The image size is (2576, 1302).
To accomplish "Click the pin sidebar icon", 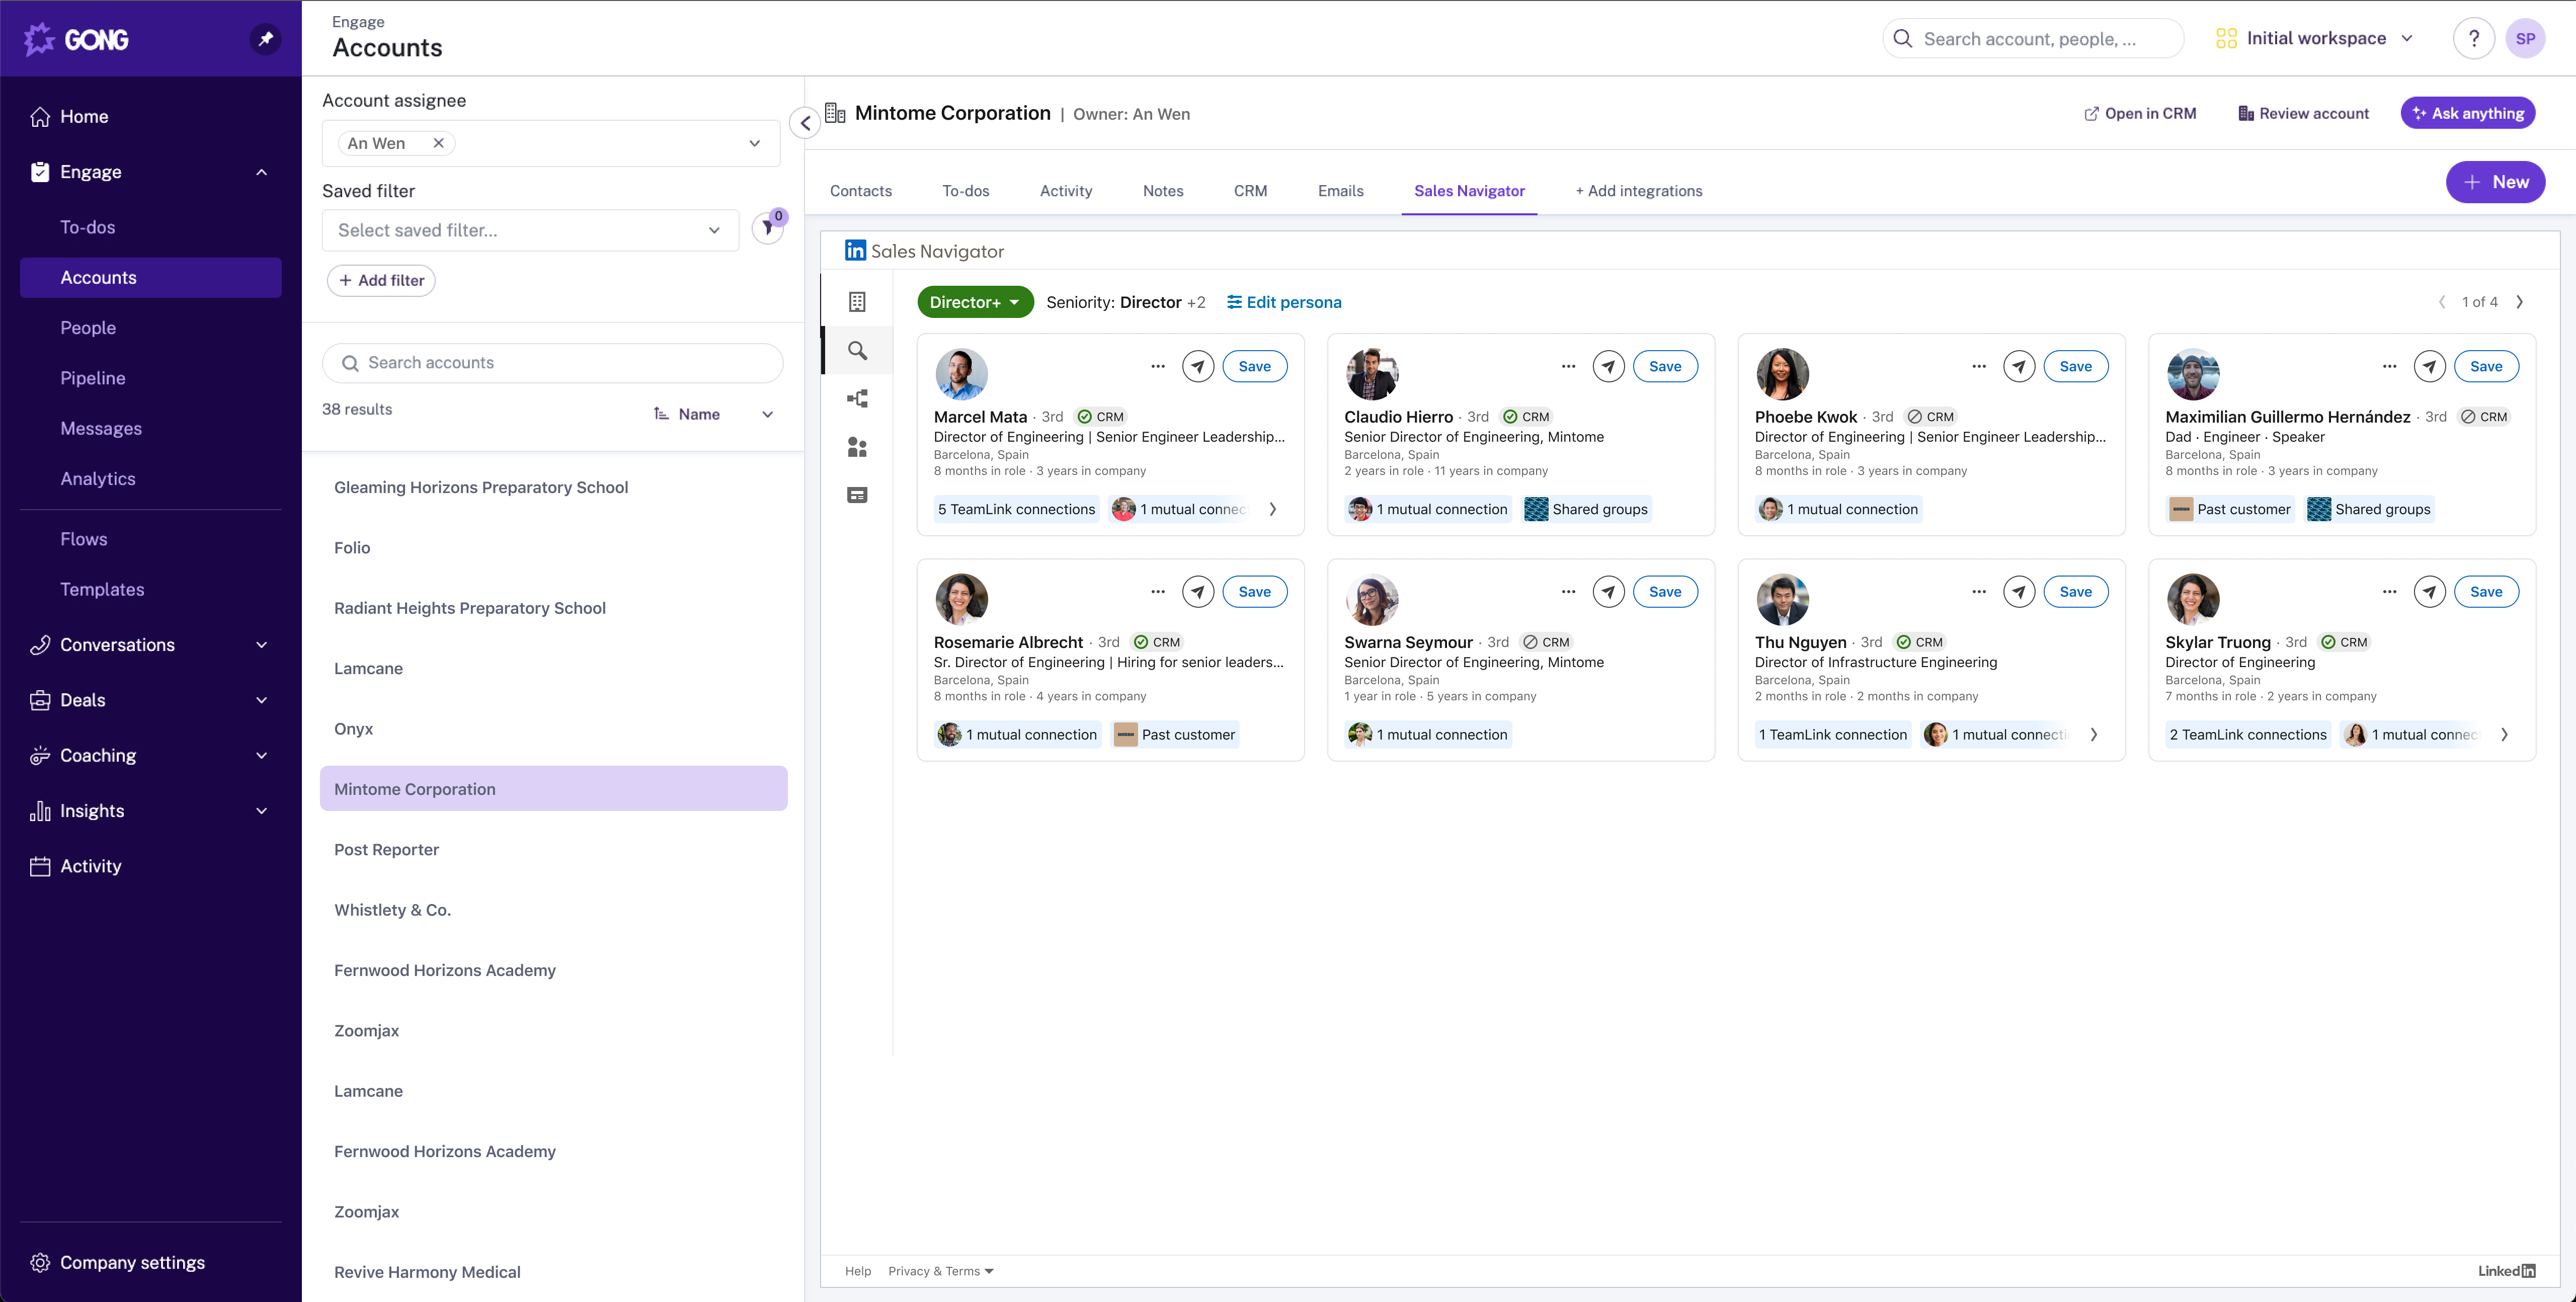I will click(265, 39).
